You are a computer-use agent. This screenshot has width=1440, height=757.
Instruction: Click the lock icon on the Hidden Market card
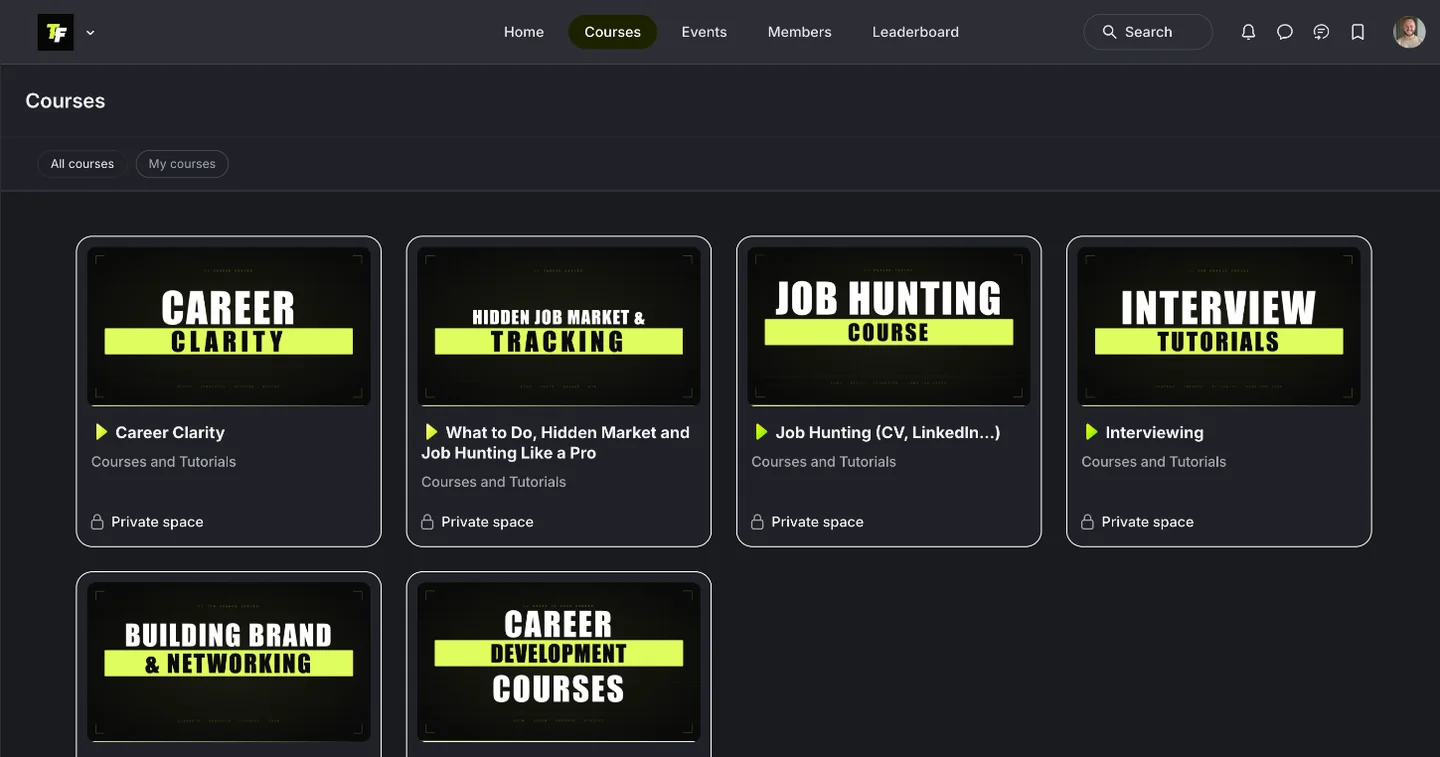point(427,522)
